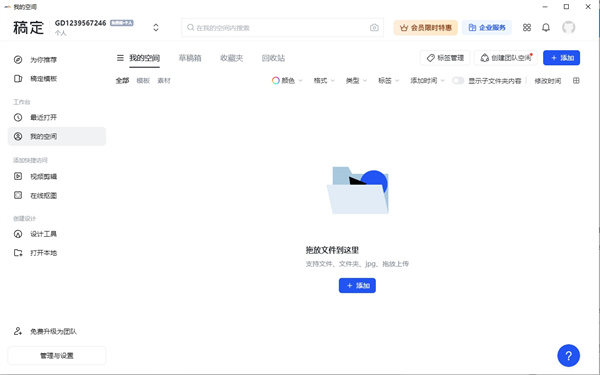Switch to 收藏夹 tab
This screenshot has width=600, height=375.
point(232,58)
